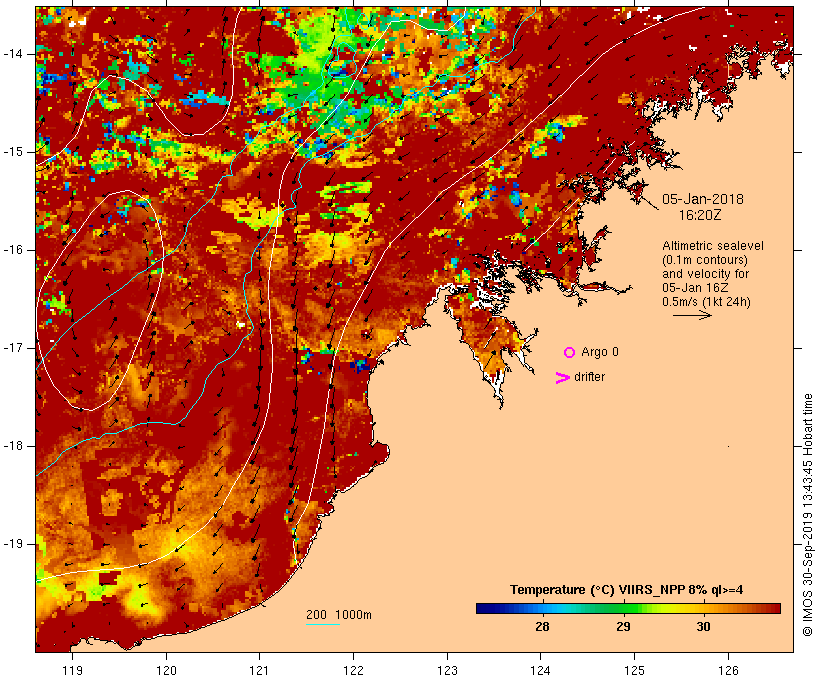Click the 0.5m/s velocity scale arrow
The image size is (820, 680).
coord(692,315)
